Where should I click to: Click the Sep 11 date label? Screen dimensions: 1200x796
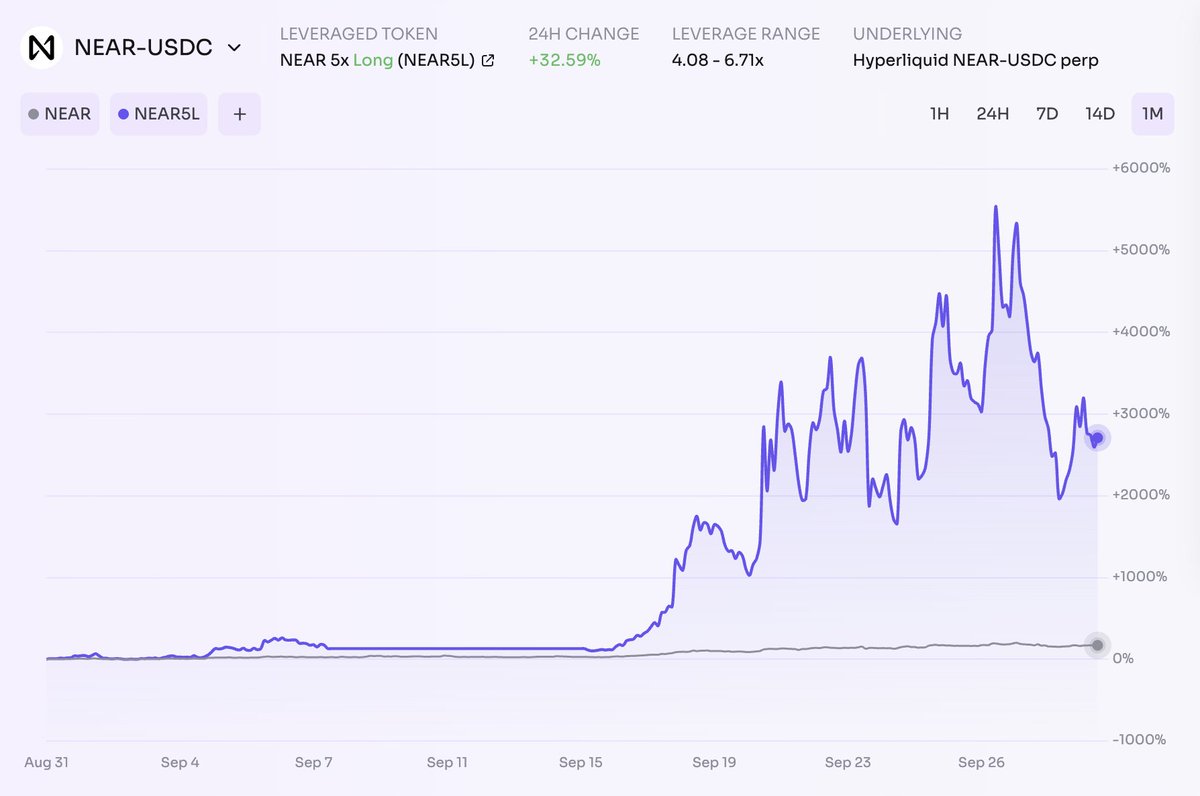pyautogui.click(x=447, y=762)
